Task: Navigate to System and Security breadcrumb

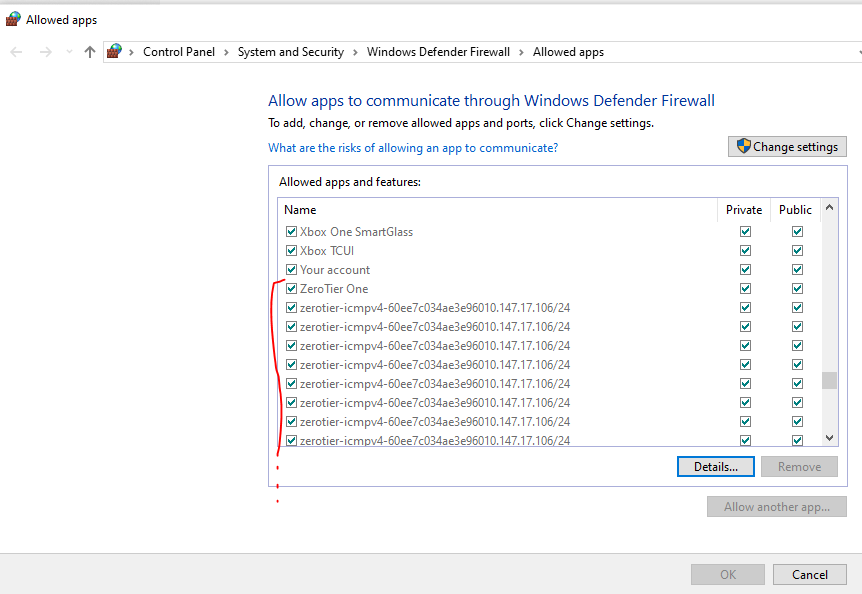Action: (x=290, y=52)
